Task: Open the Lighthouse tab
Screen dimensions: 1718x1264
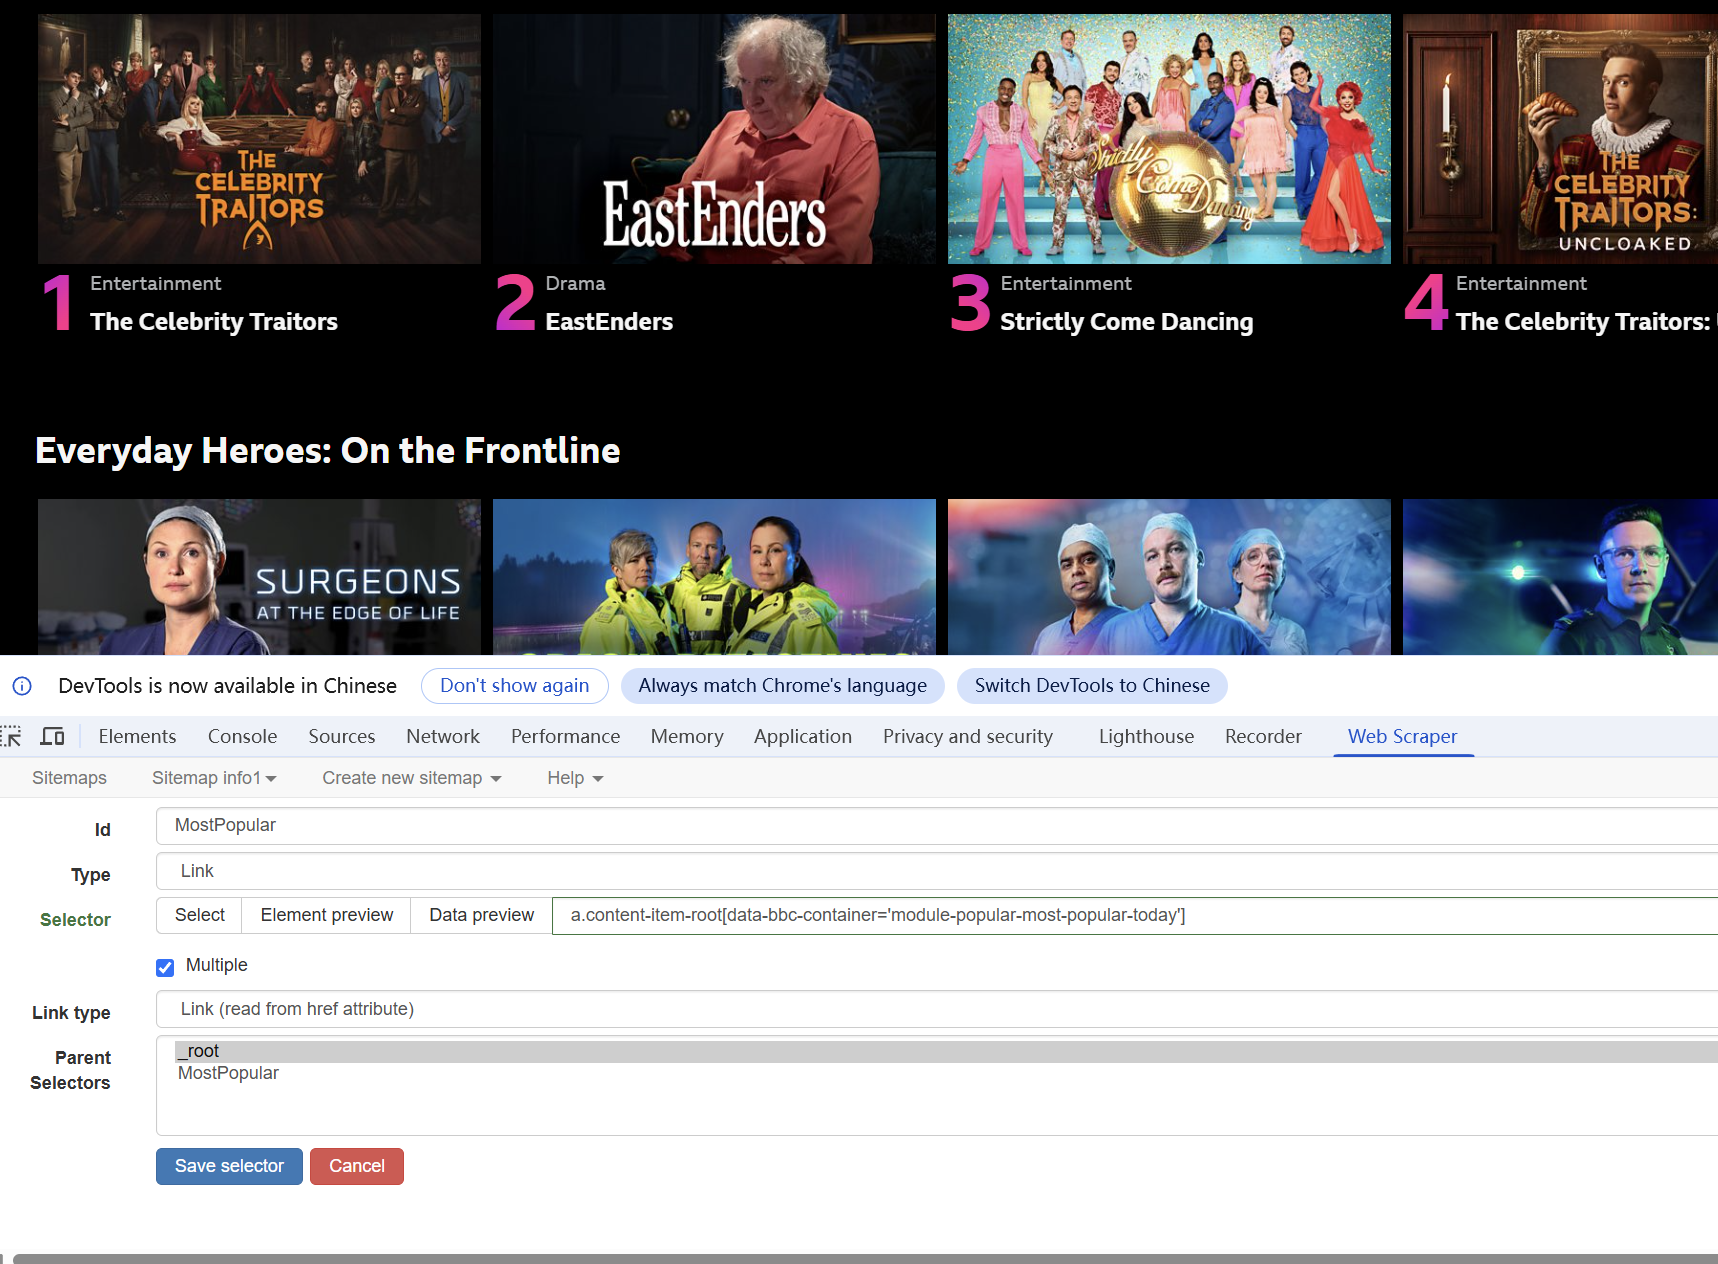Action: tap(1146, 737)
